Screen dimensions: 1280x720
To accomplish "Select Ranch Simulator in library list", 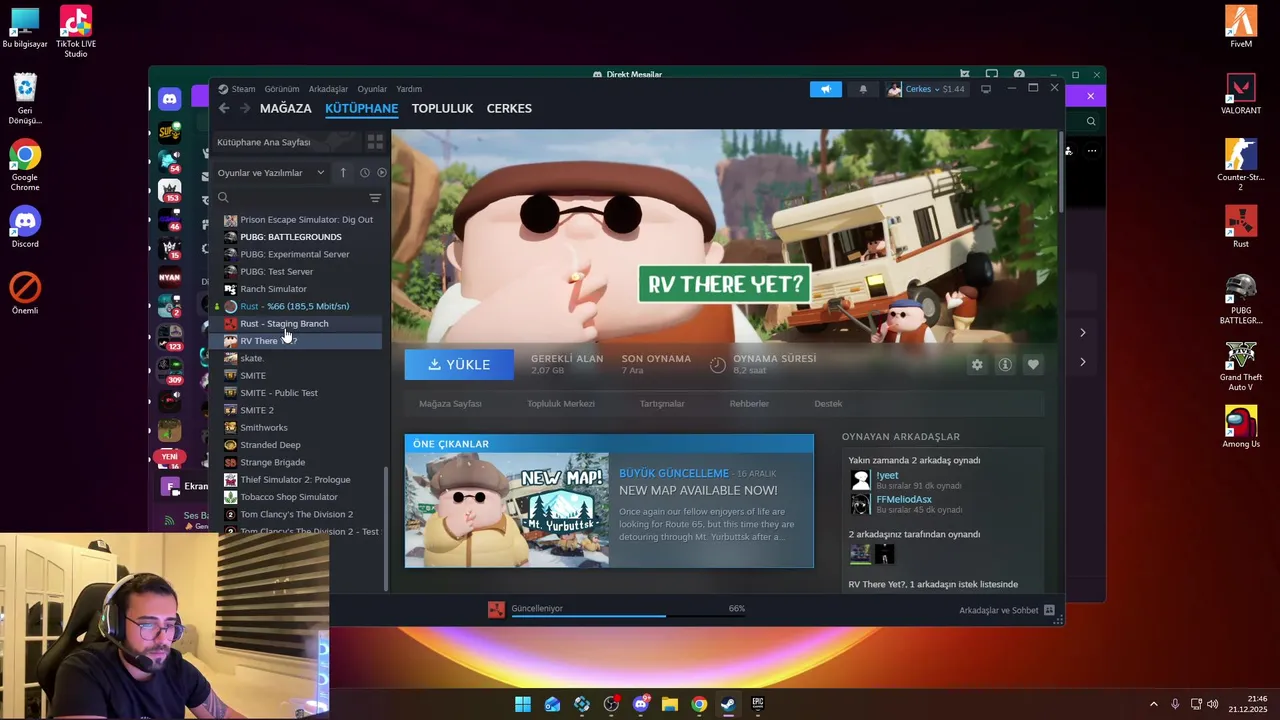I will coord(273,289).
